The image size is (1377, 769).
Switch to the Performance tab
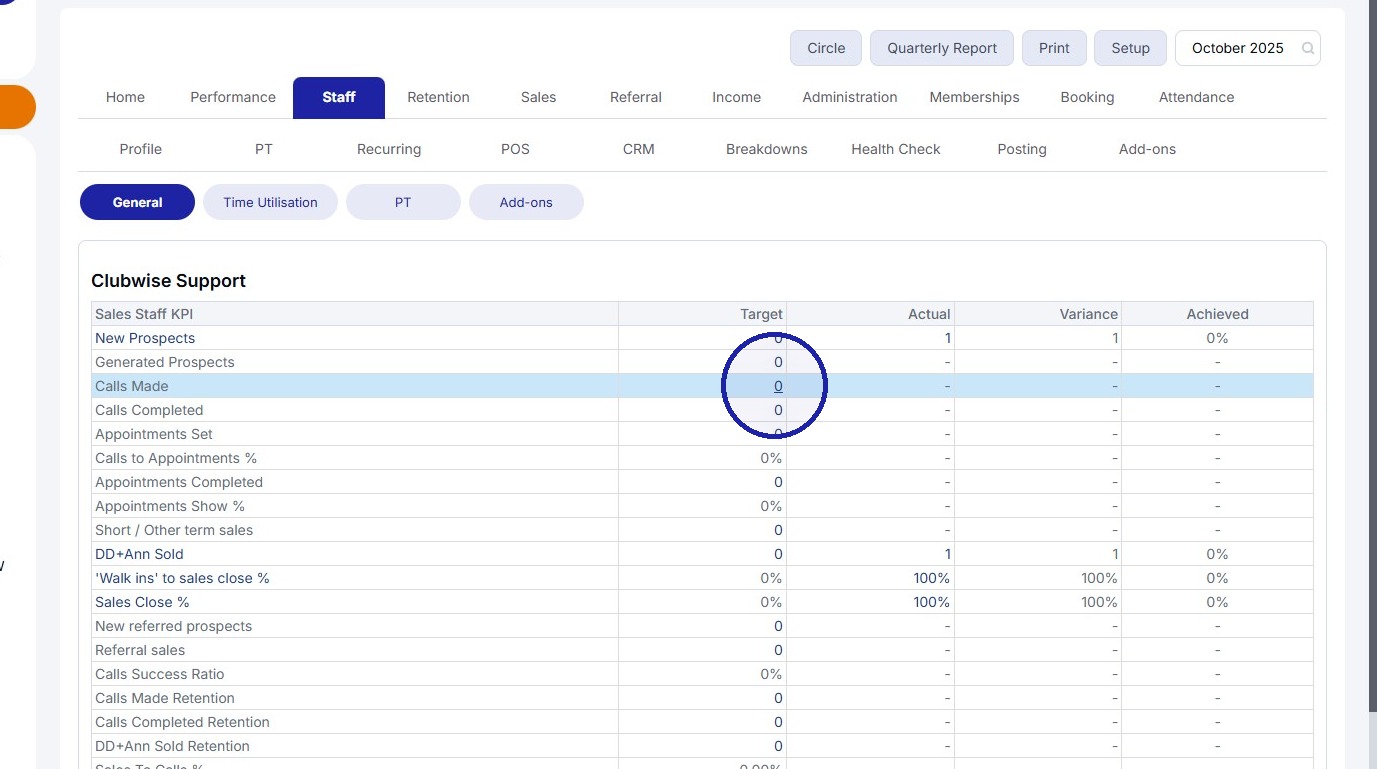tap(233, 97)
